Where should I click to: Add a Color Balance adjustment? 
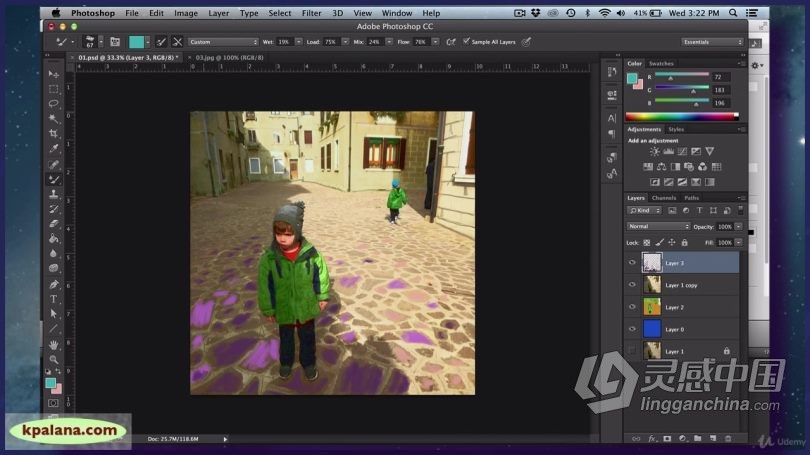coord(662,167)
